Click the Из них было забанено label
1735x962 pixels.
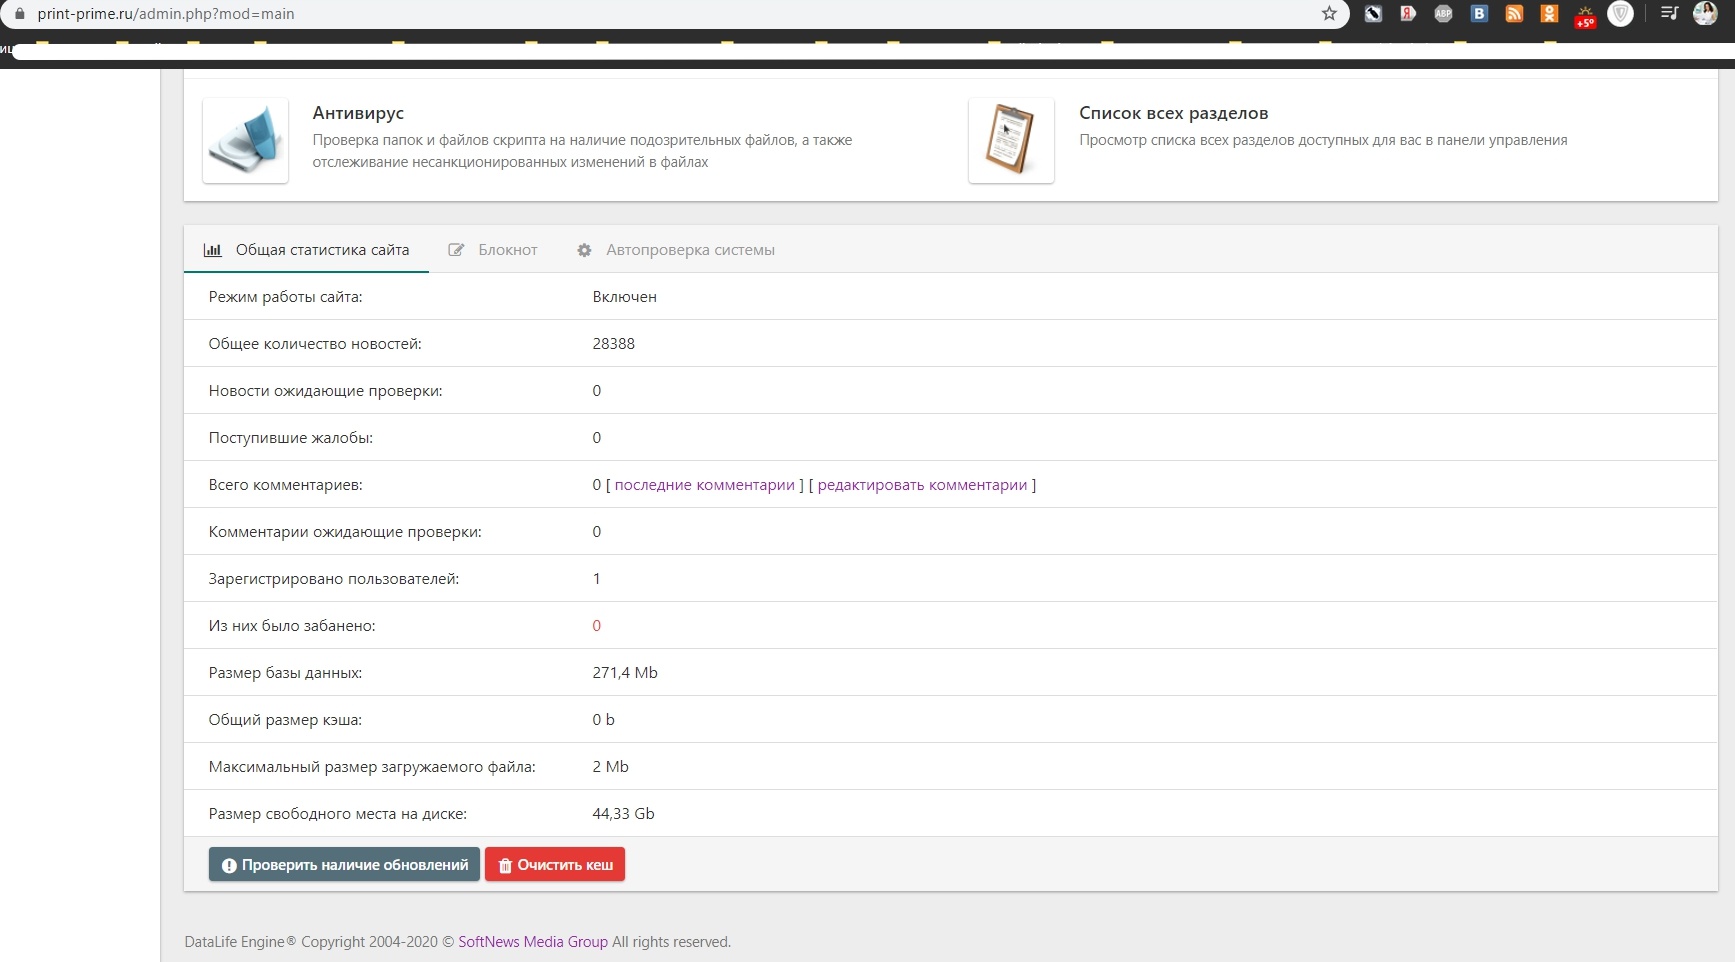point(292,626)
